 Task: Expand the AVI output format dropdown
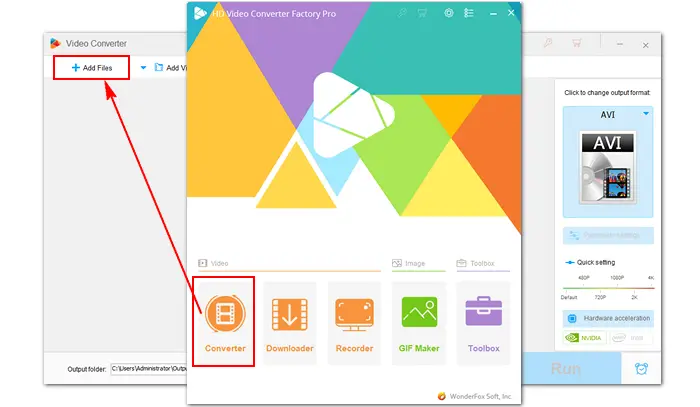[x=646, y=114]
